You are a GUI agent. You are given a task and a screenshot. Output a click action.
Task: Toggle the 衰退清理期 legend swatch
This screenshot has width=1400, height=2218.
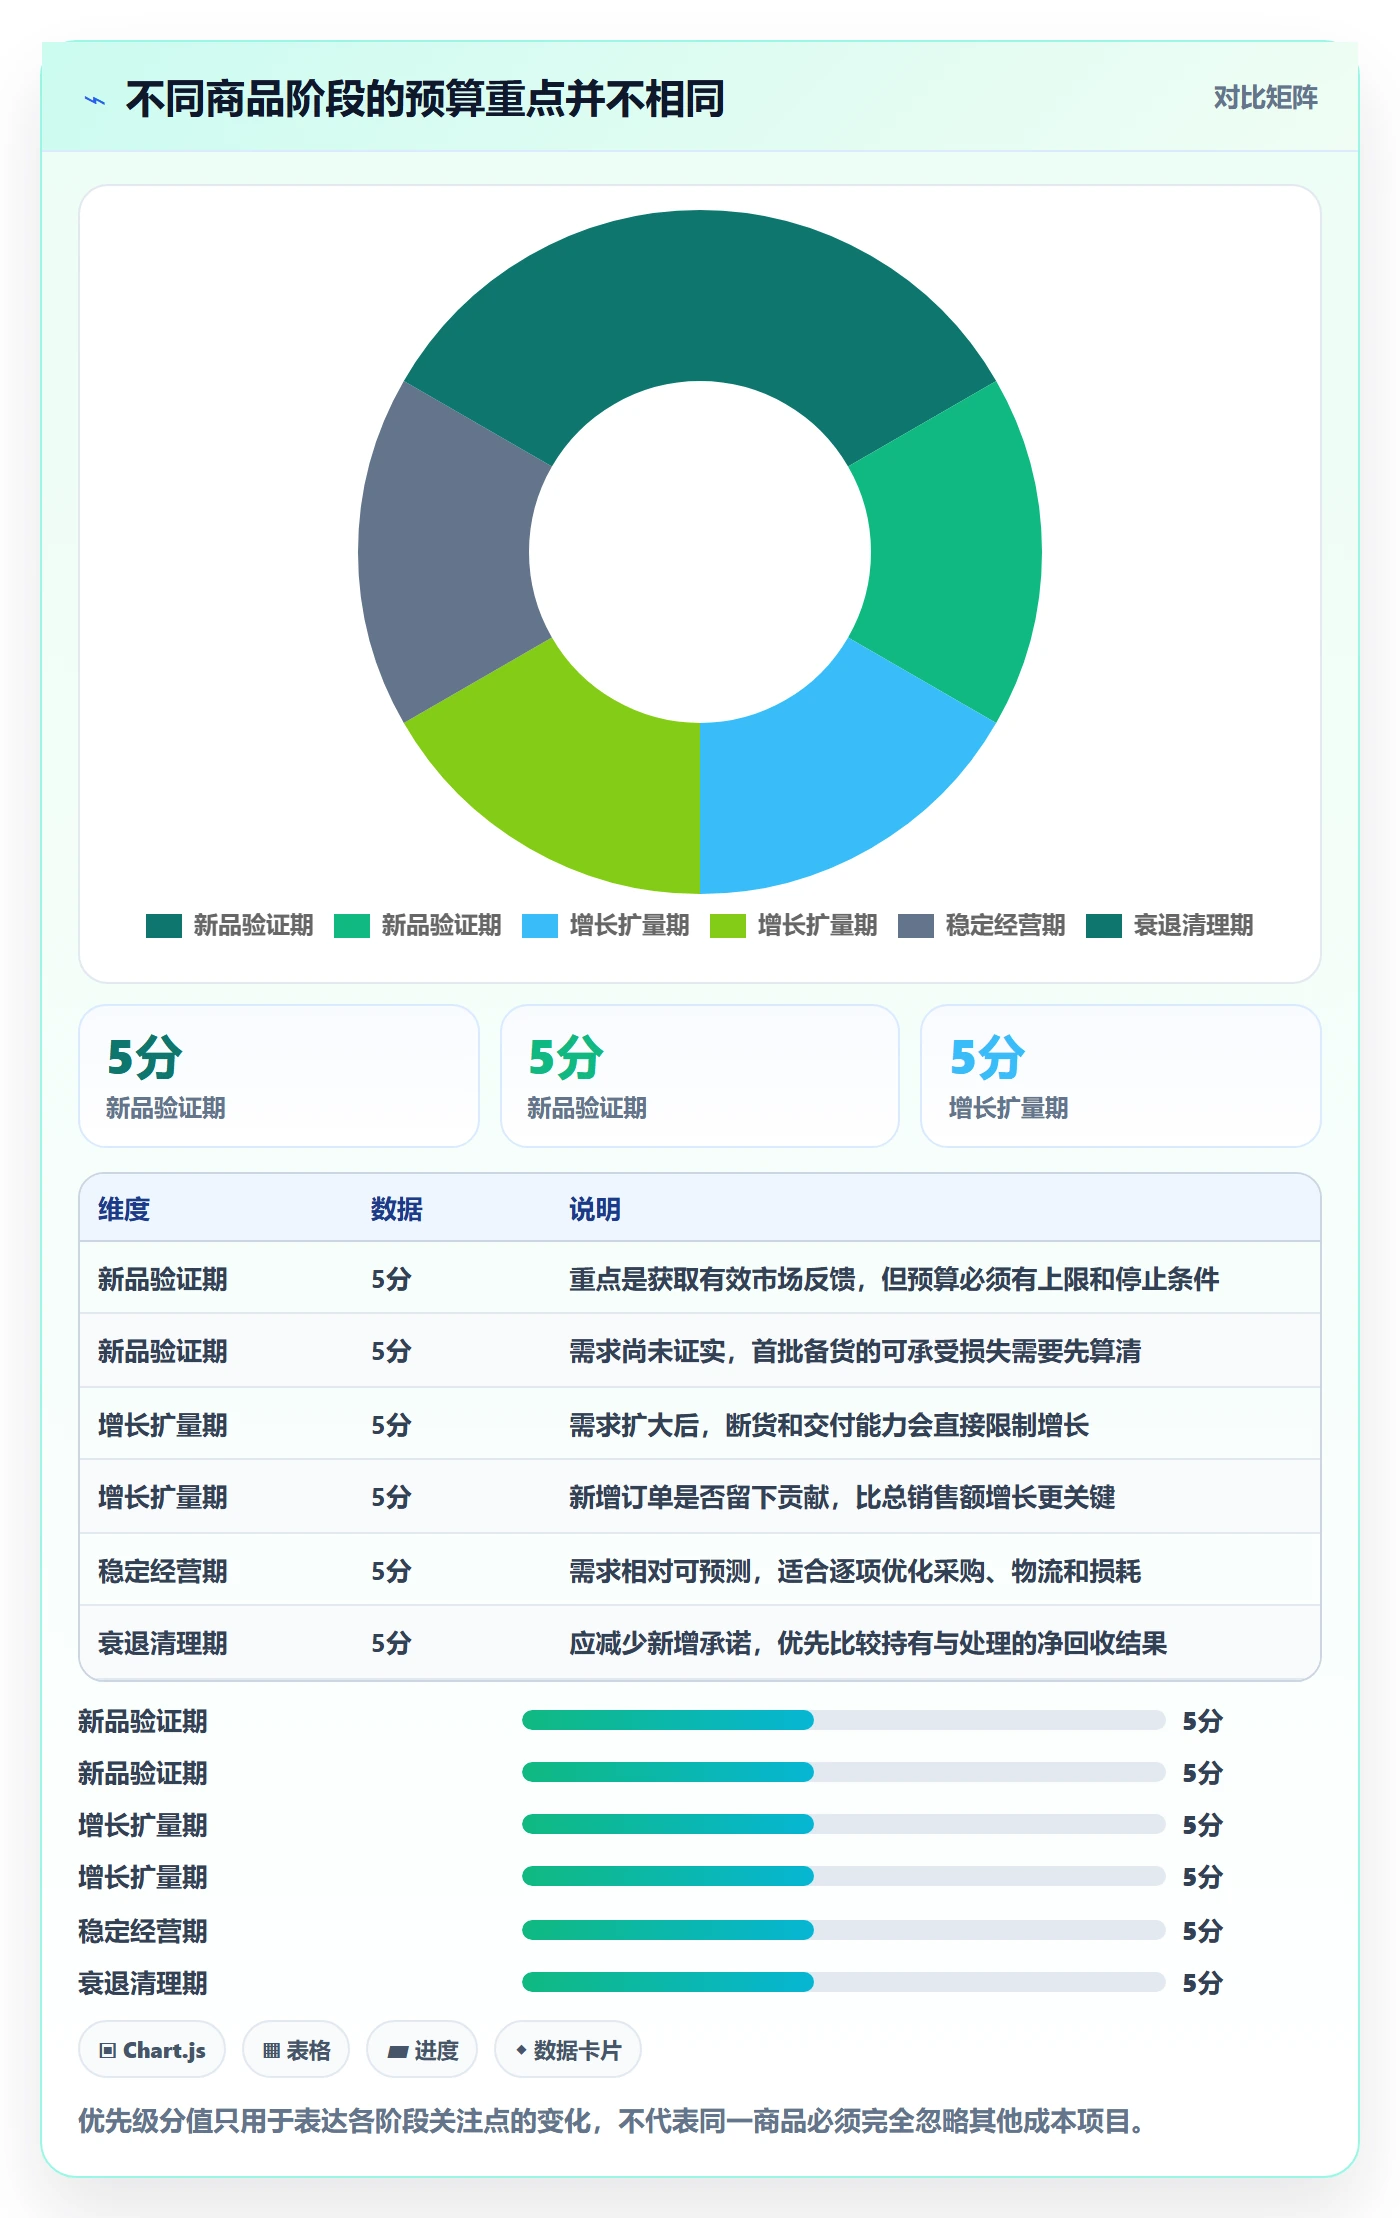(1103, 926)
